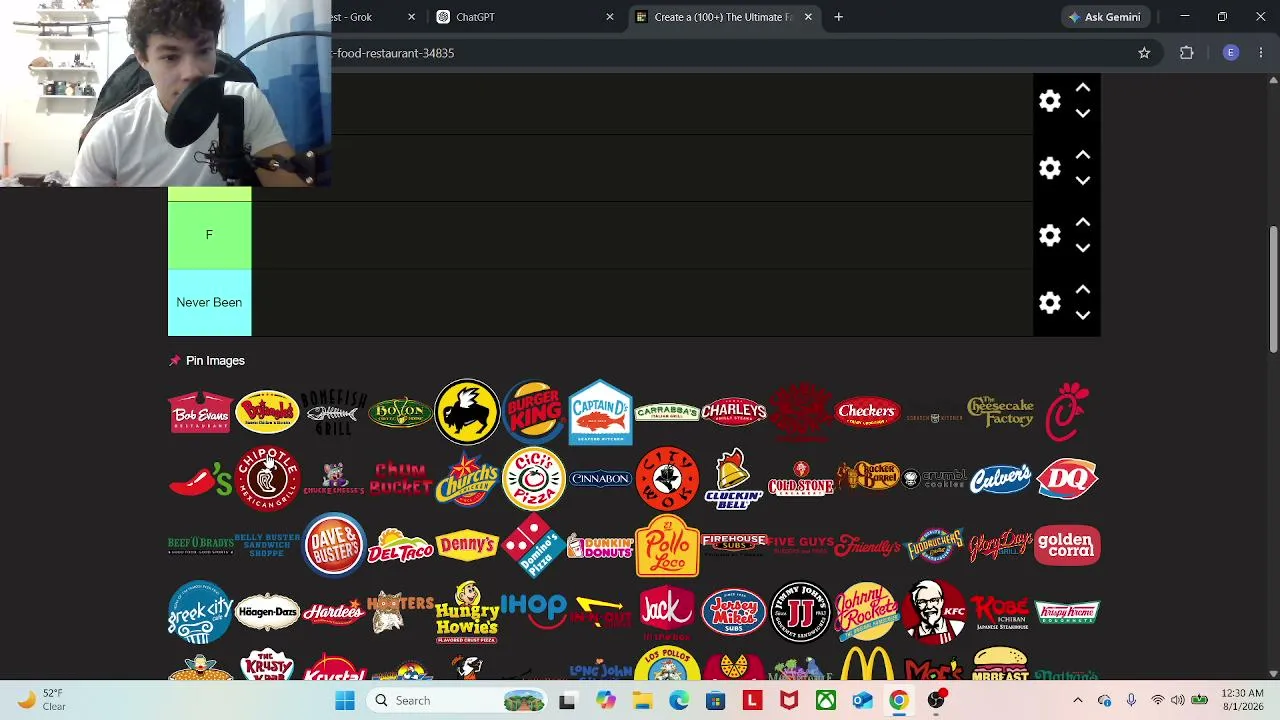
Task: Move the F tier row down
Action: click(1082, 248)
